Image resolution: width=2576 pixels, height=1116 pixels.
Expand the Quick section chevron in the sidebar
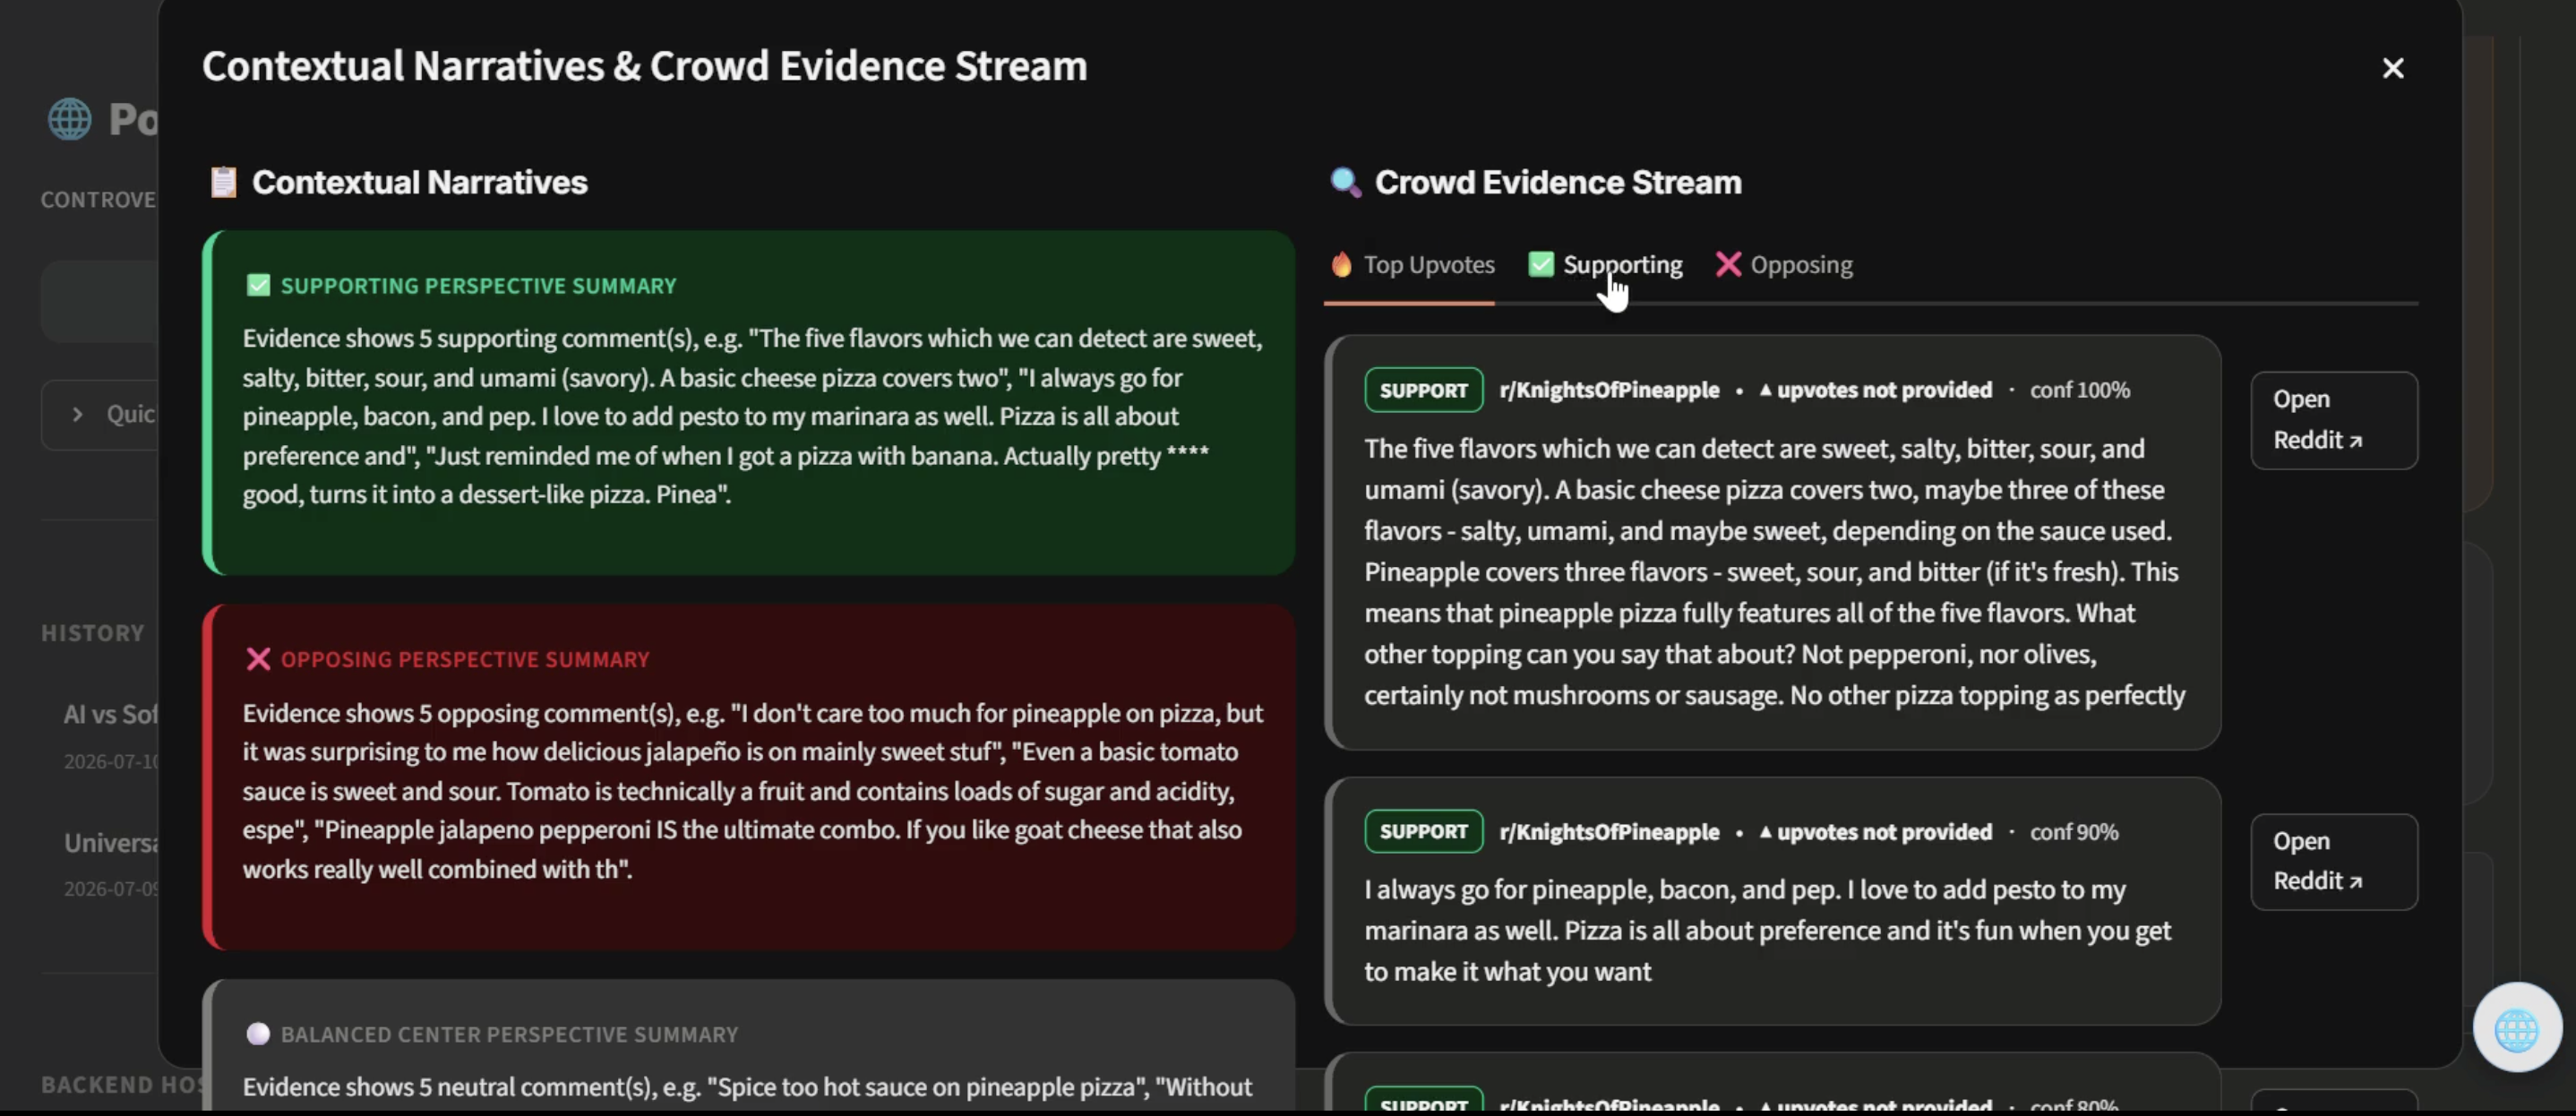(77, 414)
